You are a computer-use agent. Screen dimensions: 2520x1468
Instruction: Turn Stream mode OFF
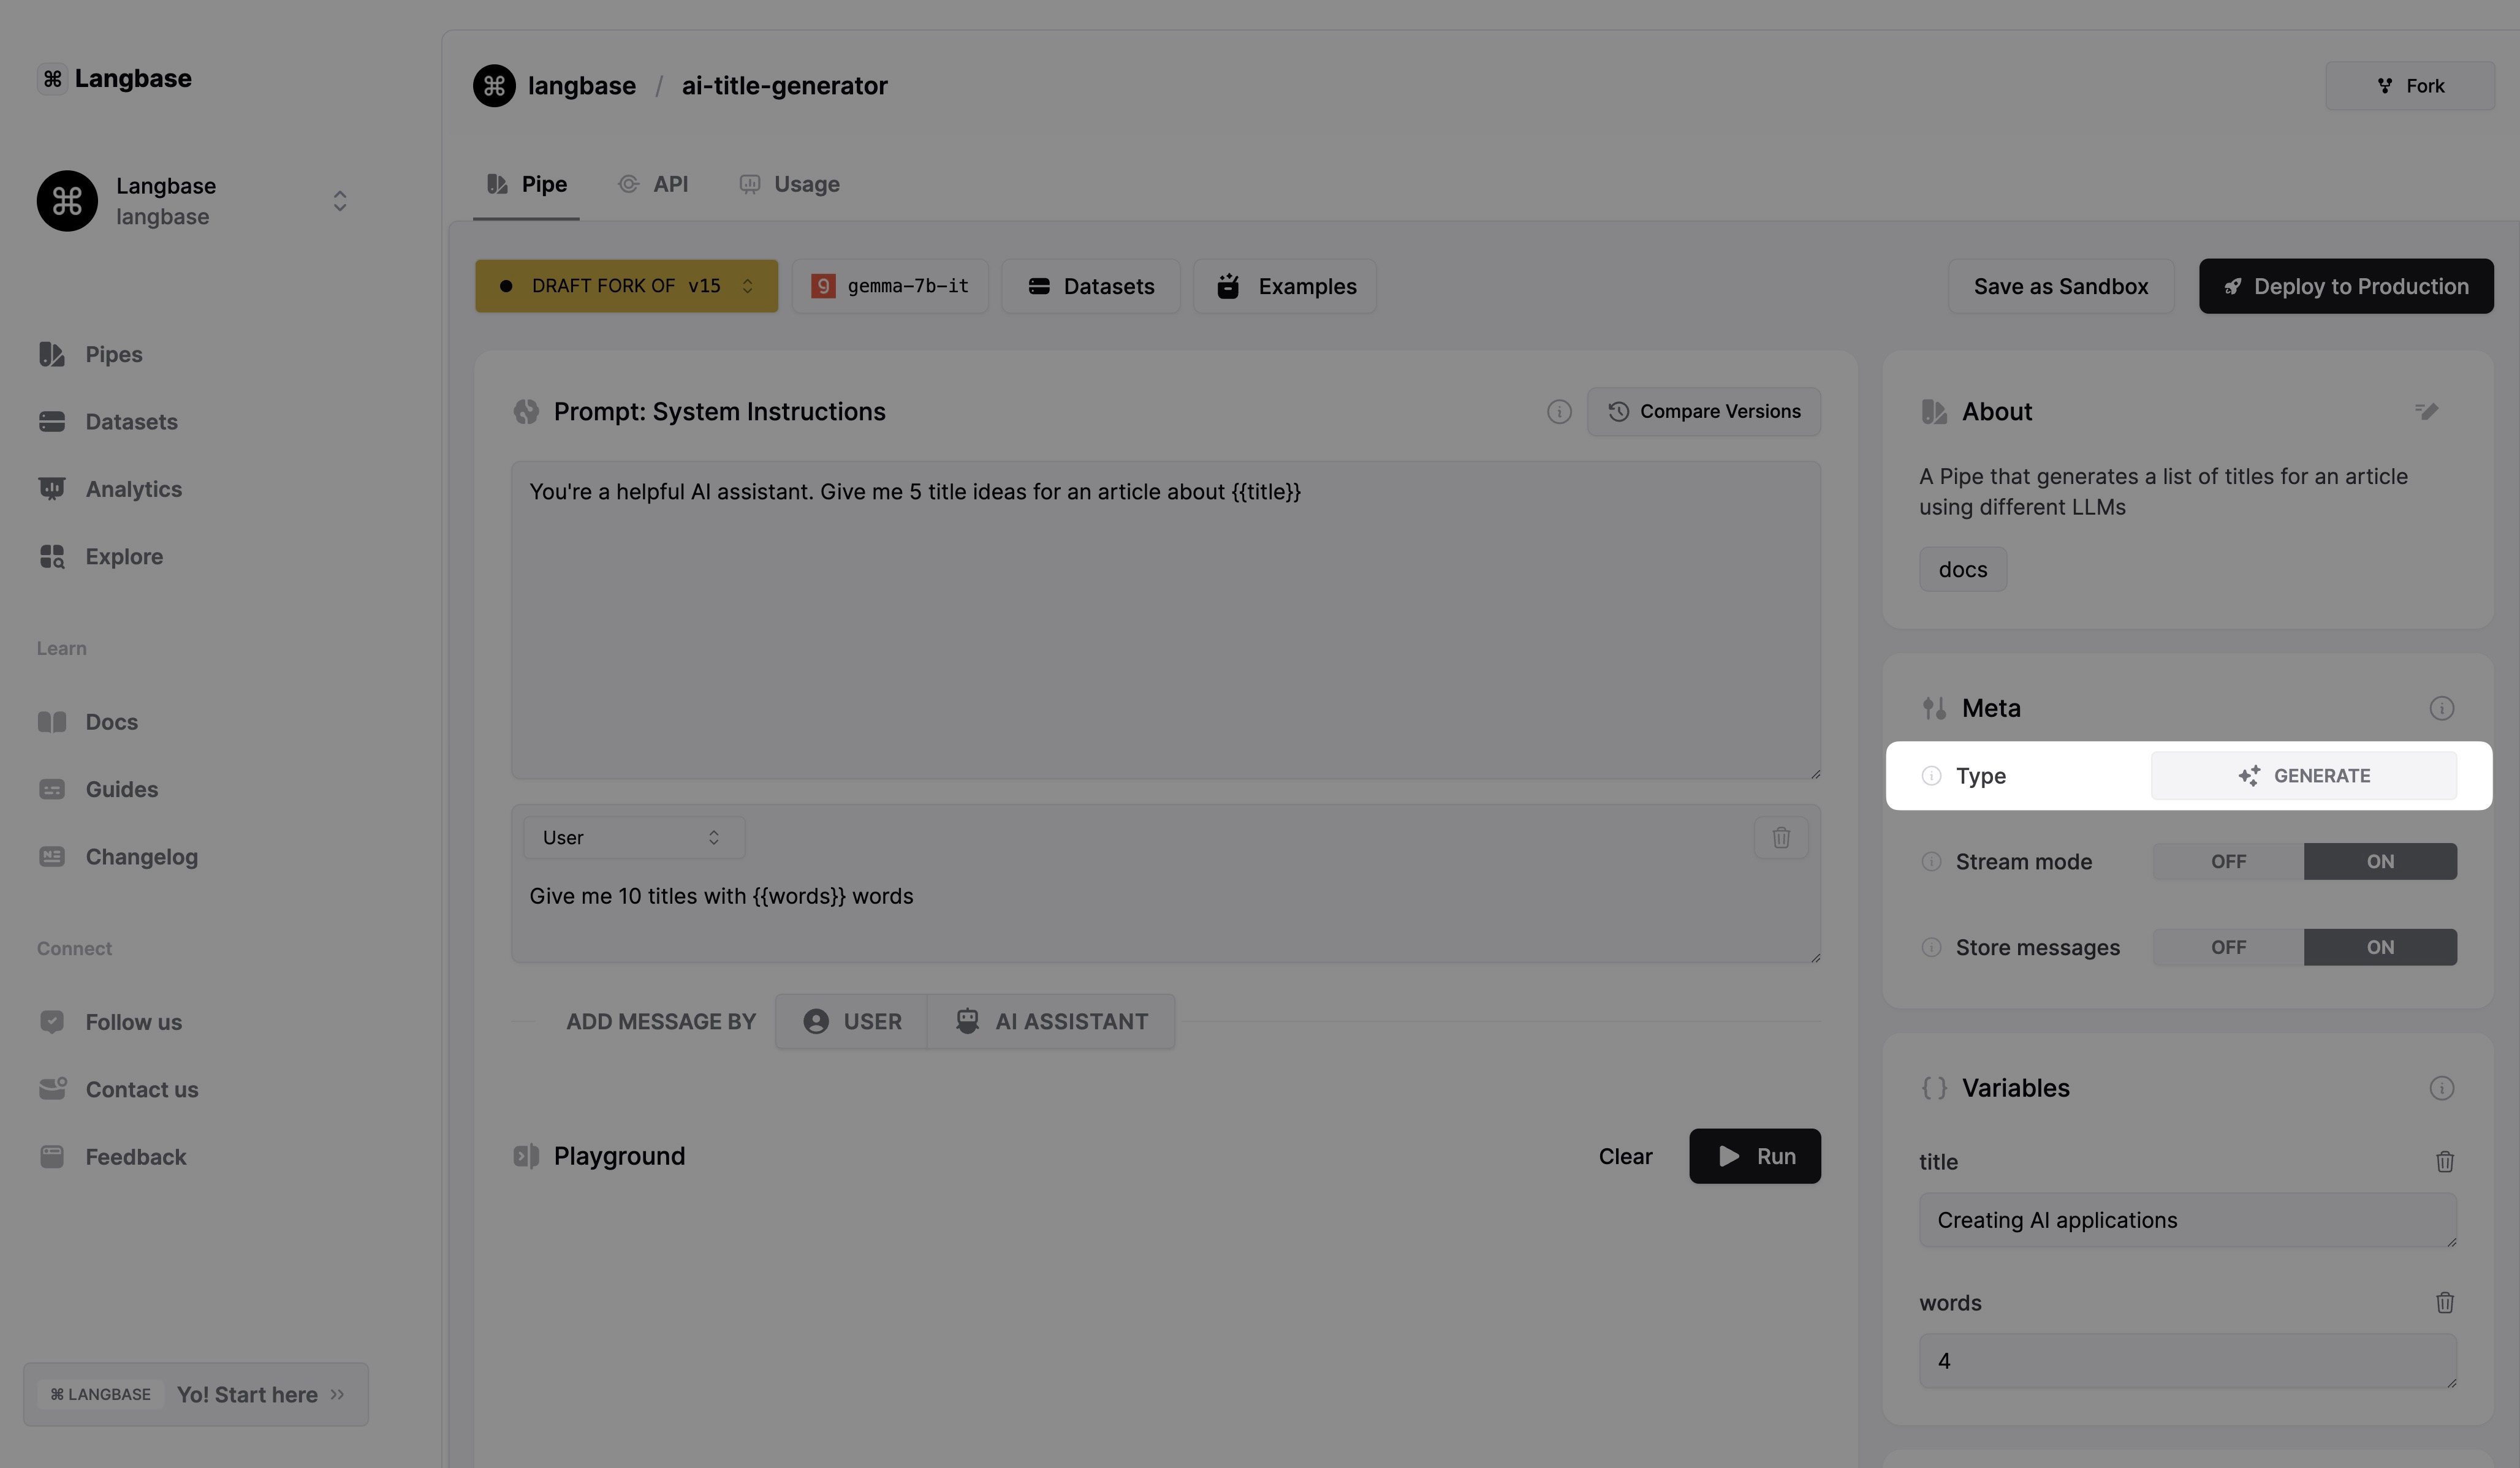coord(2228,862)
